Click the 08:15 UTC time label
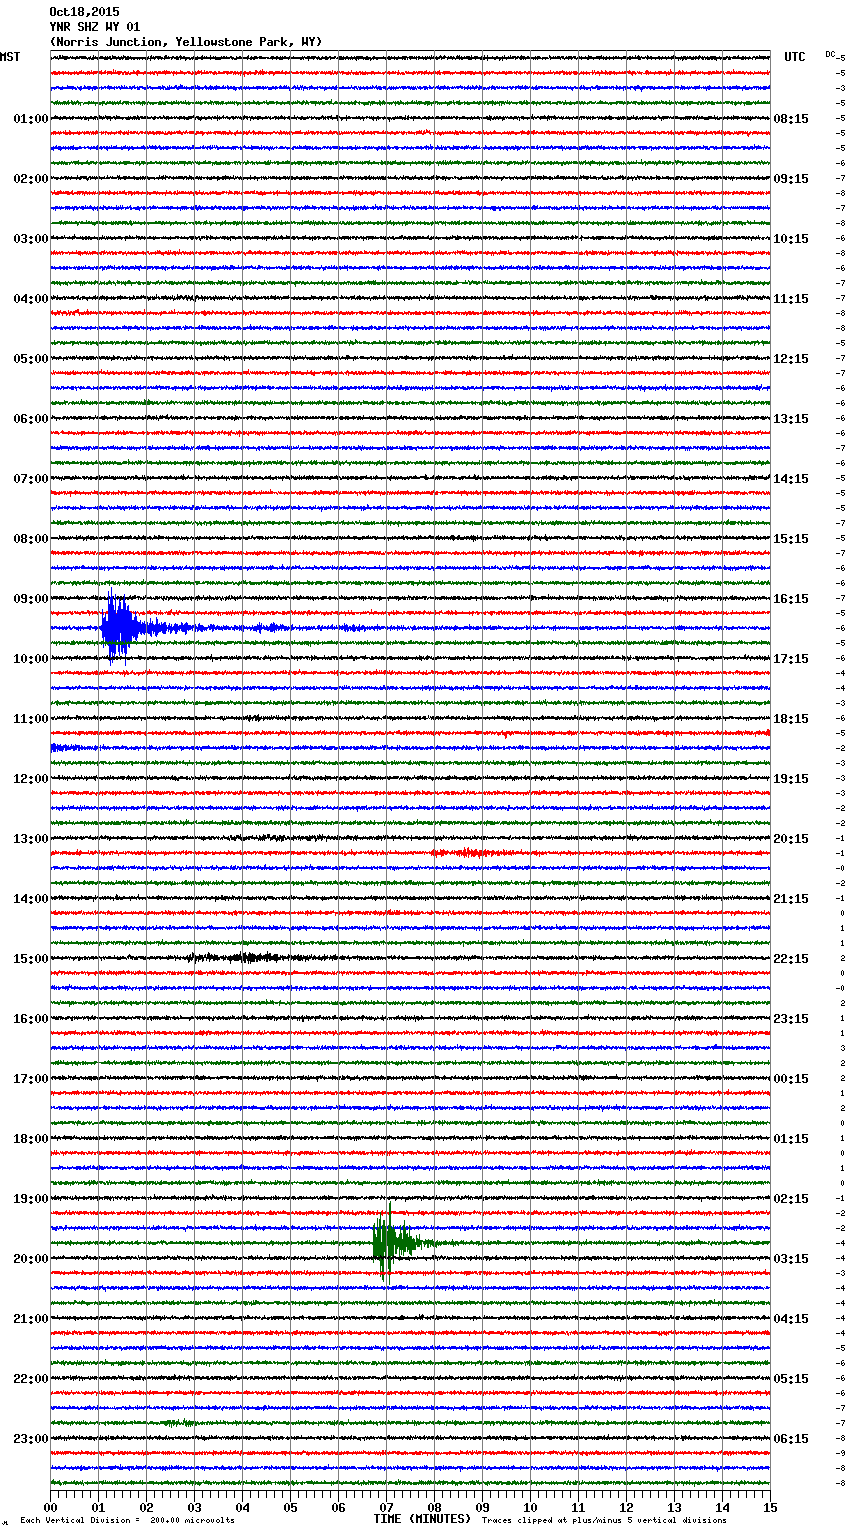This screenshot has height=1534, width=850. 791,119
